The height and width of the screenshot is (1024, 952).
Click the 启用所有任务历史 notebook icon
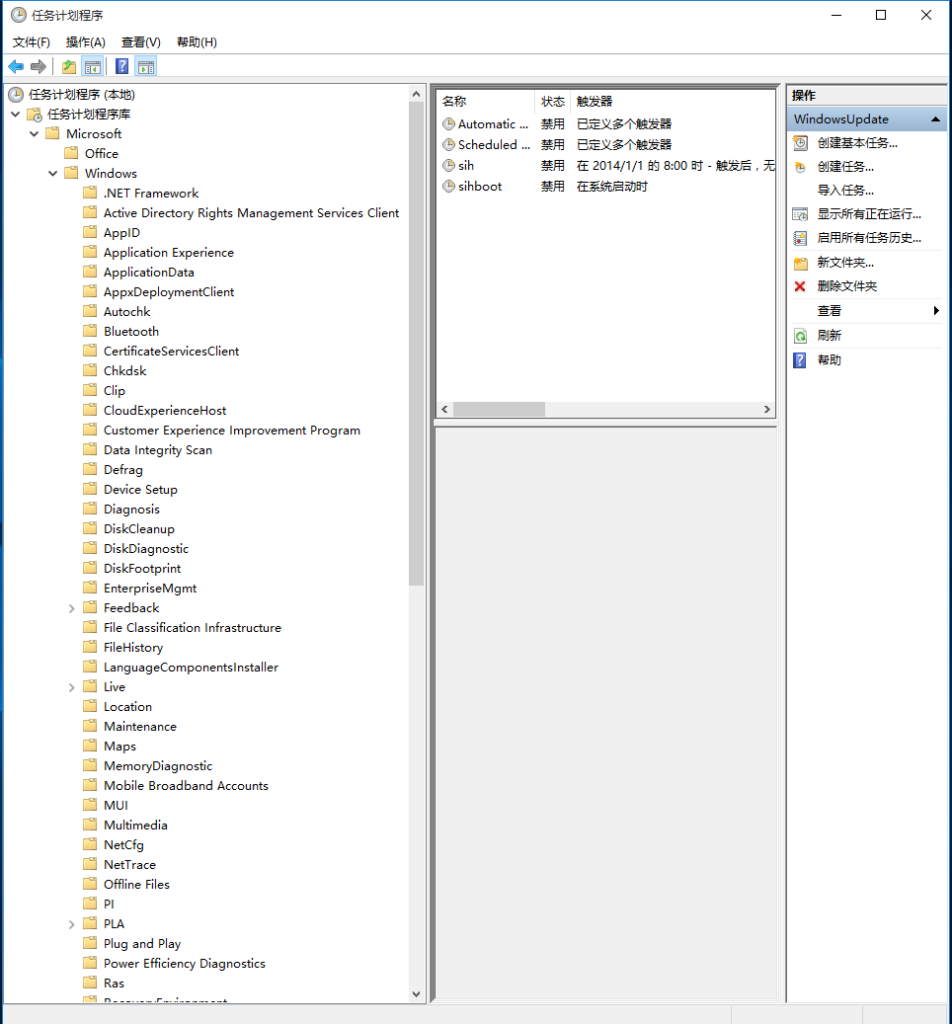[800, 239]
